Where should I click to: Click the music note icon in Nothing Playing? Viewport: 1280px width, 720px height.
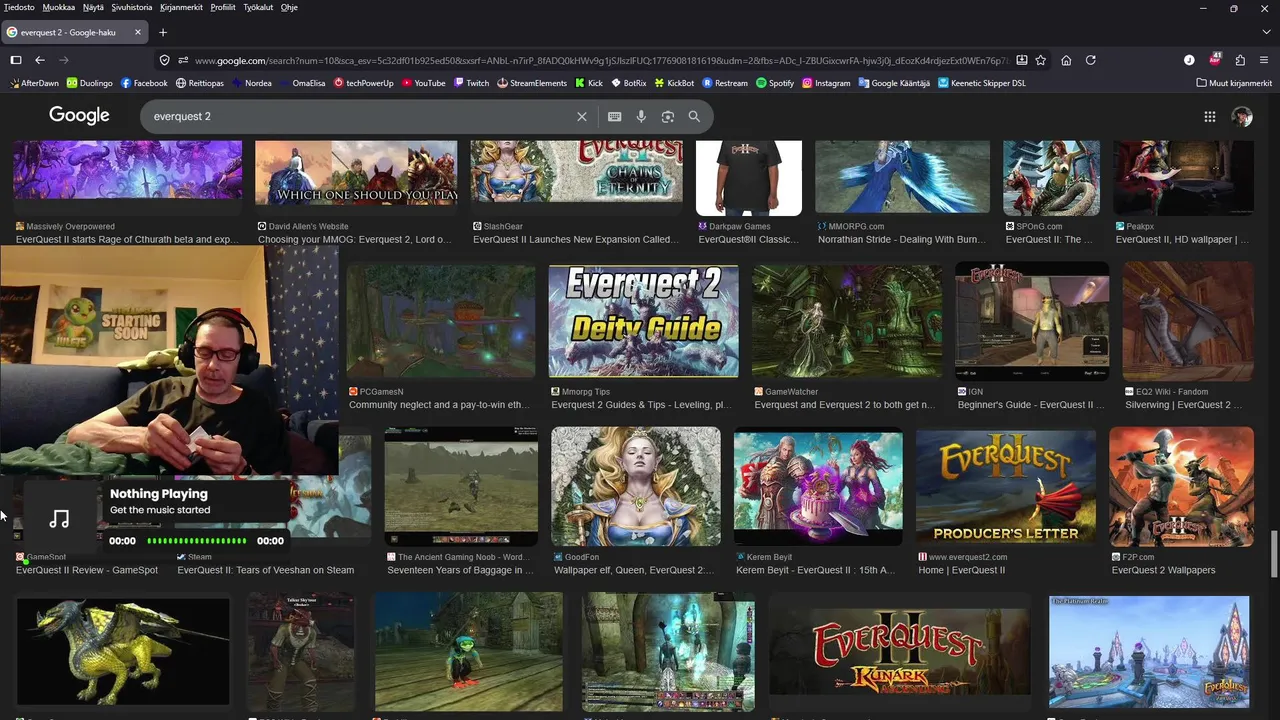click(60, 518)
